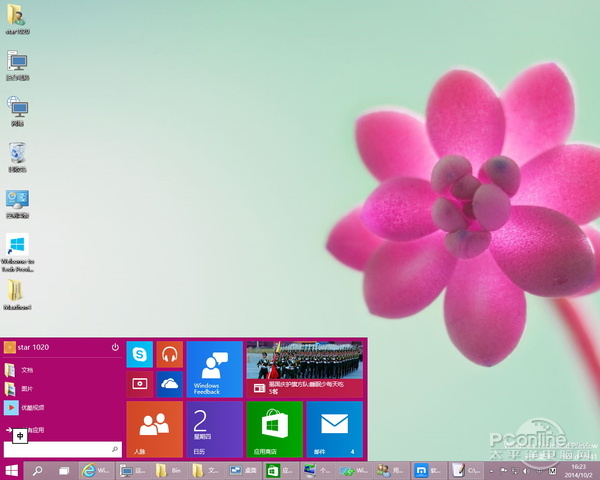This screenshot has width=600, height=480.
Task: Open the red Video tile
Action: pos(139,384)
